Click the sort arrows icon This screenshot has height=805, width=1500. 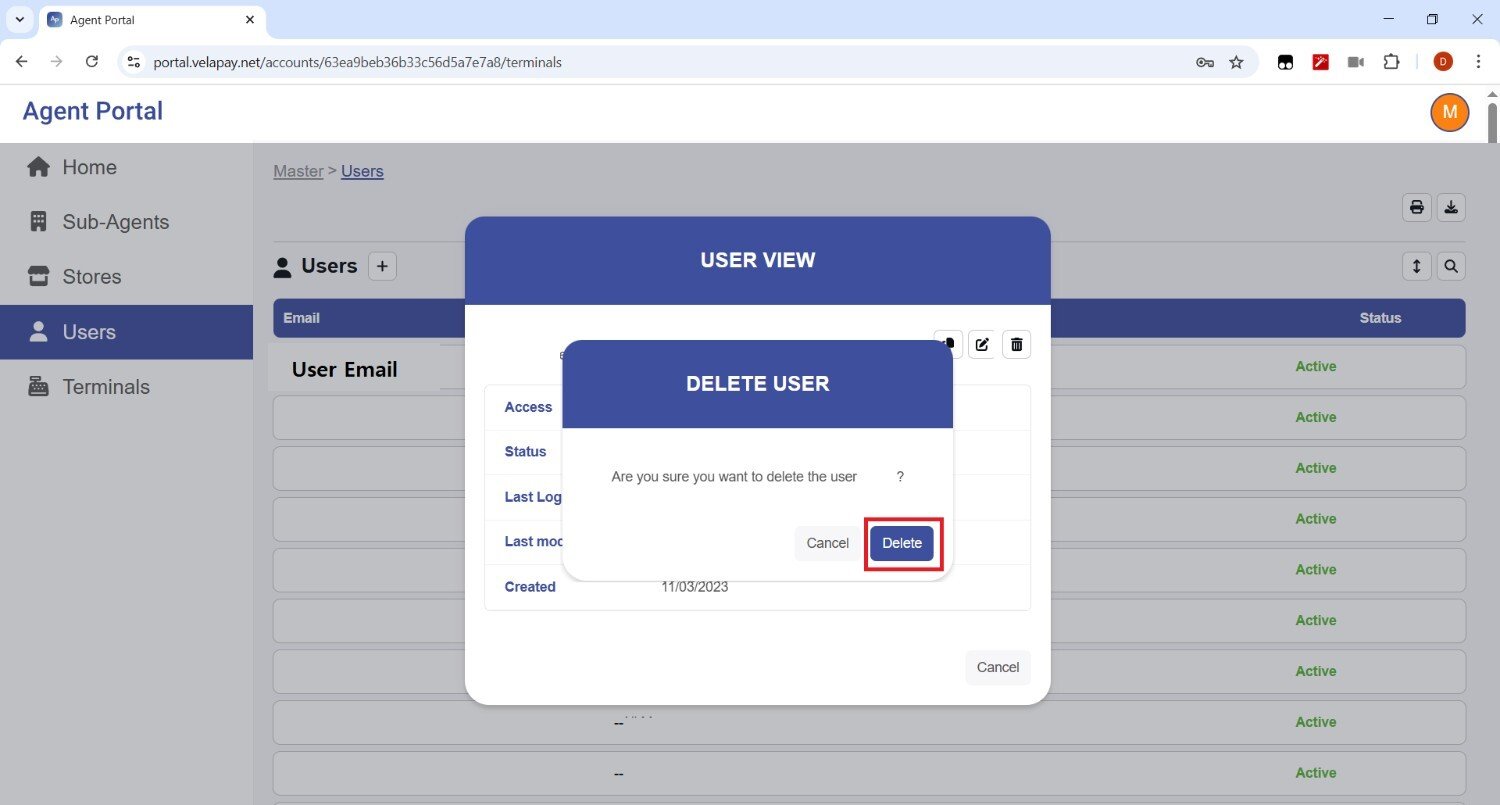coord(1416,266)
